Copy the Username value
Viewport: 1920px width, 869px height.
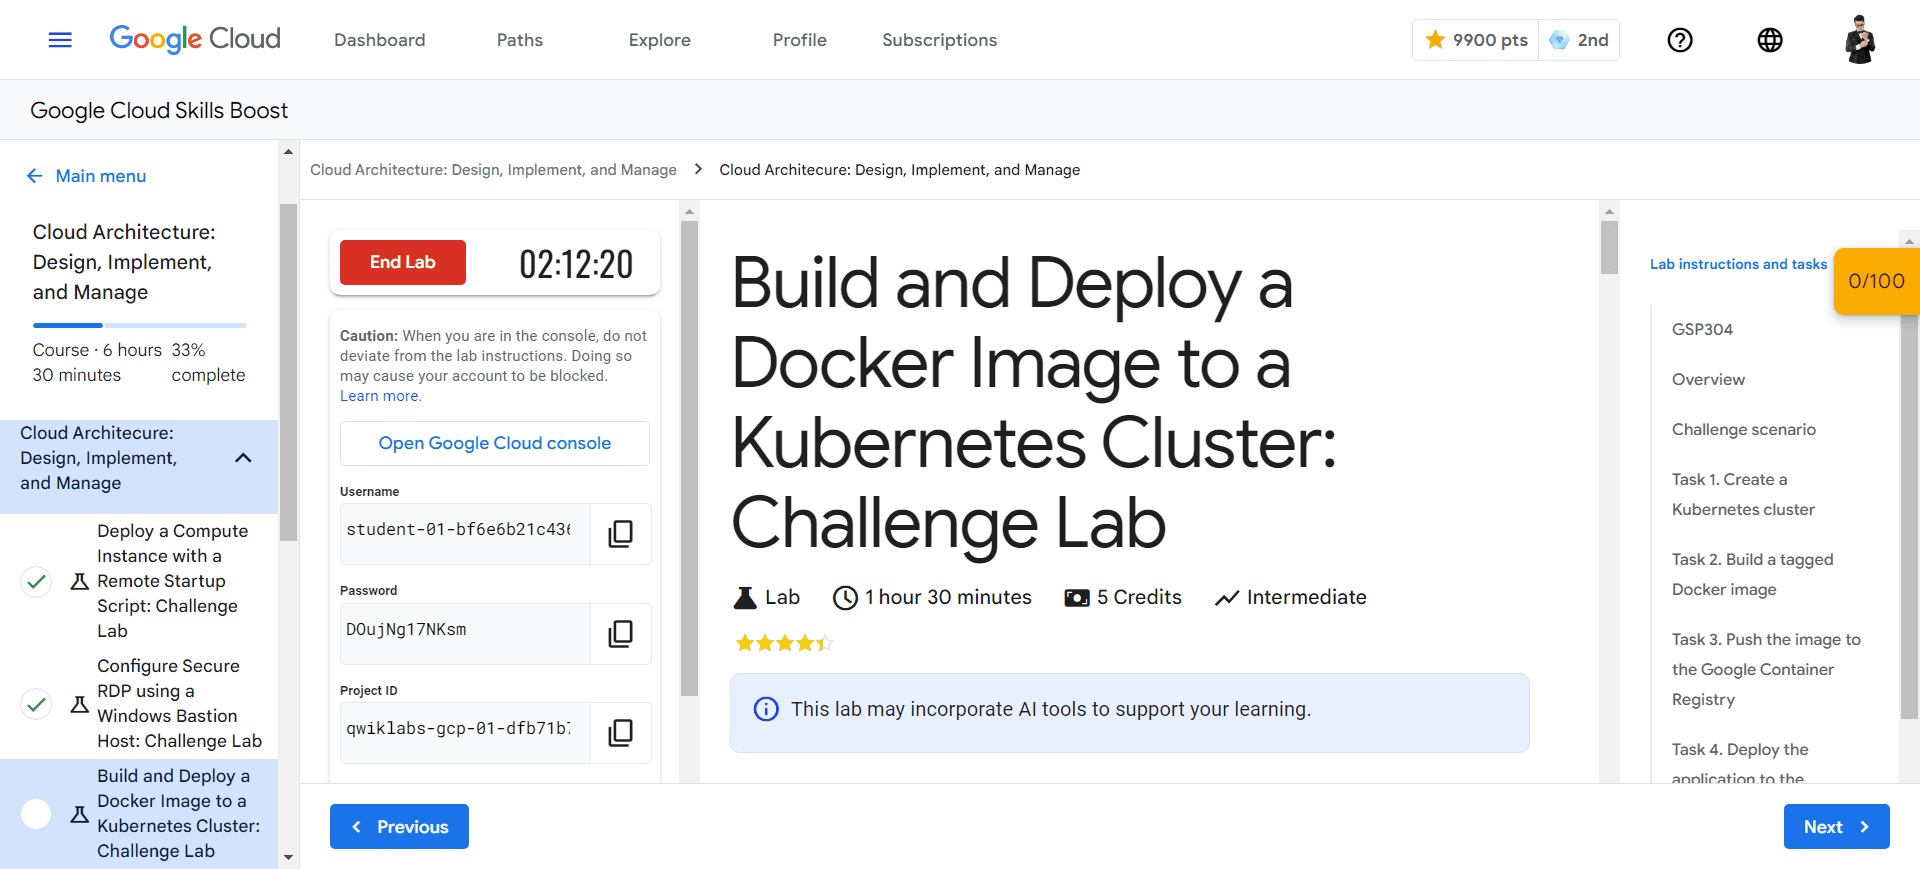coord(620,534)
